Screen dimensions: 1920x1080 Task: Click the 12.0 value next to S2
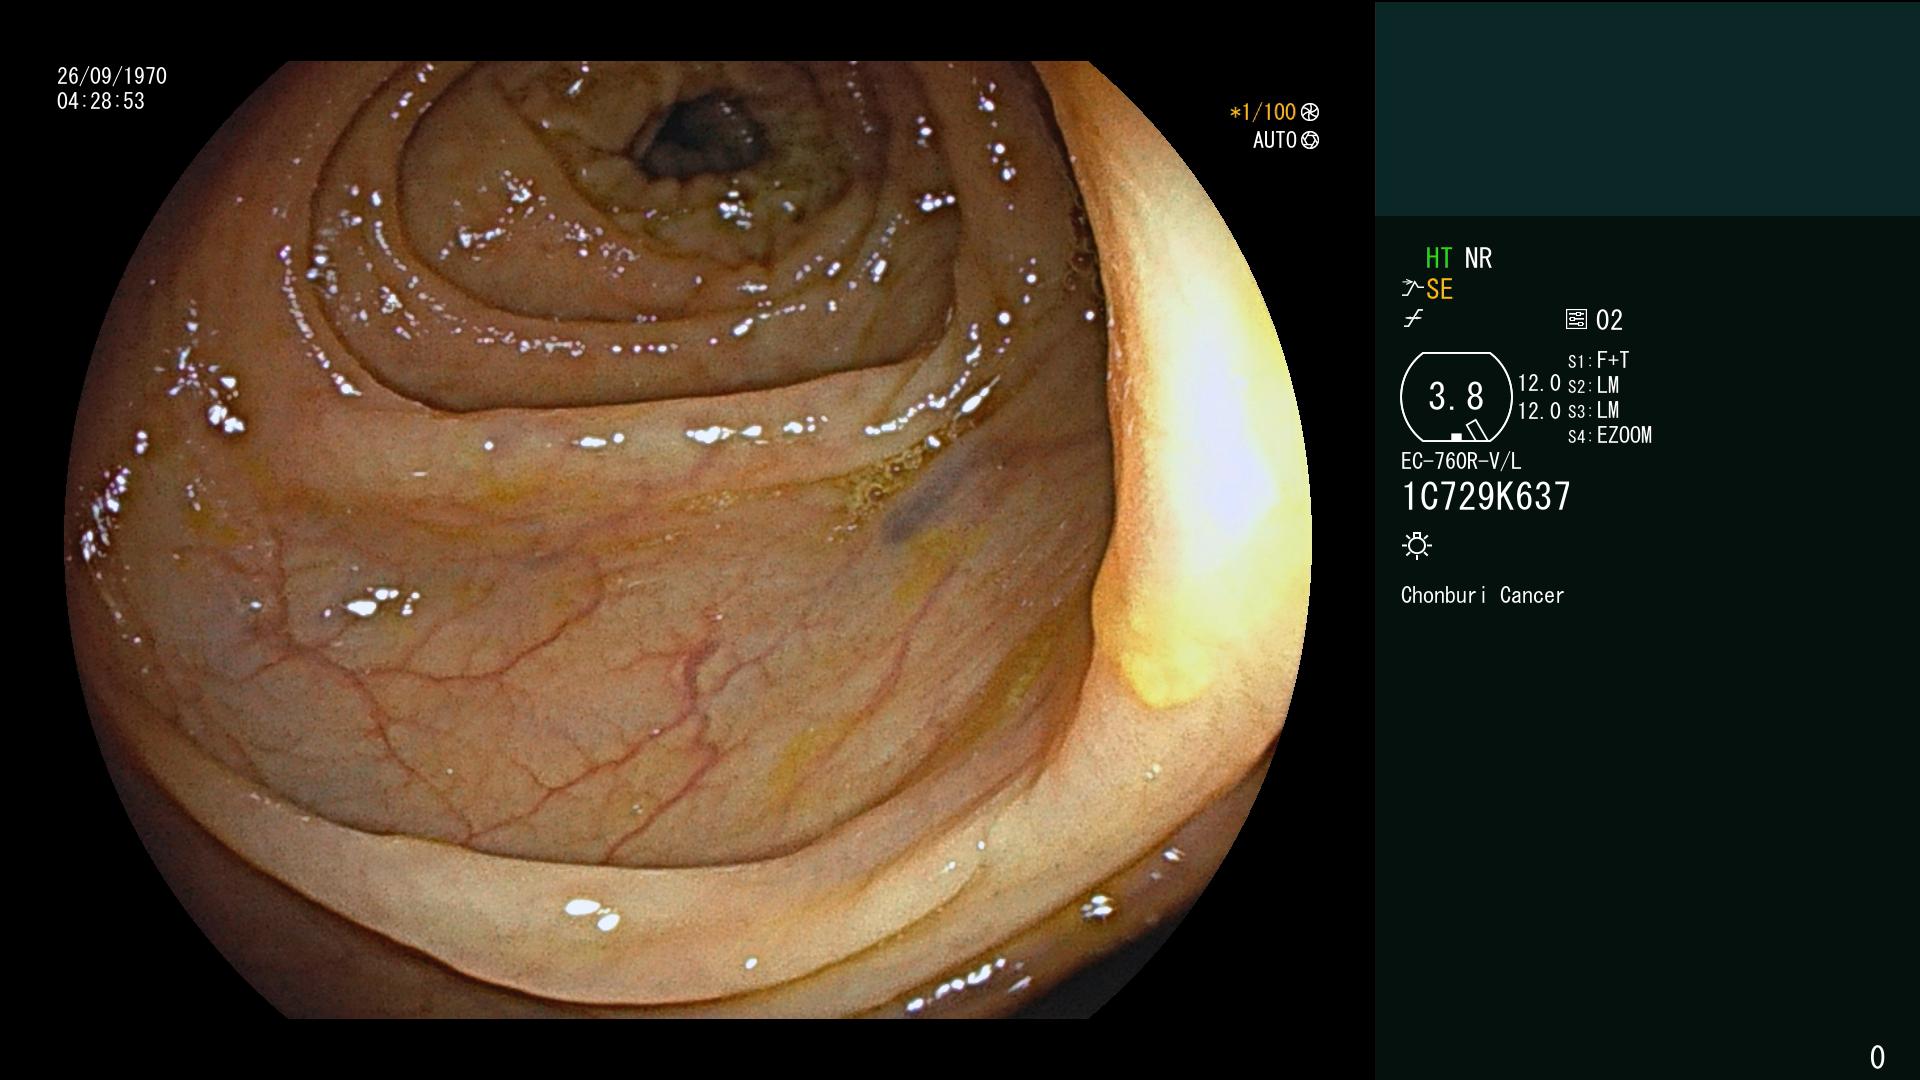click(x=1539, y=384)
